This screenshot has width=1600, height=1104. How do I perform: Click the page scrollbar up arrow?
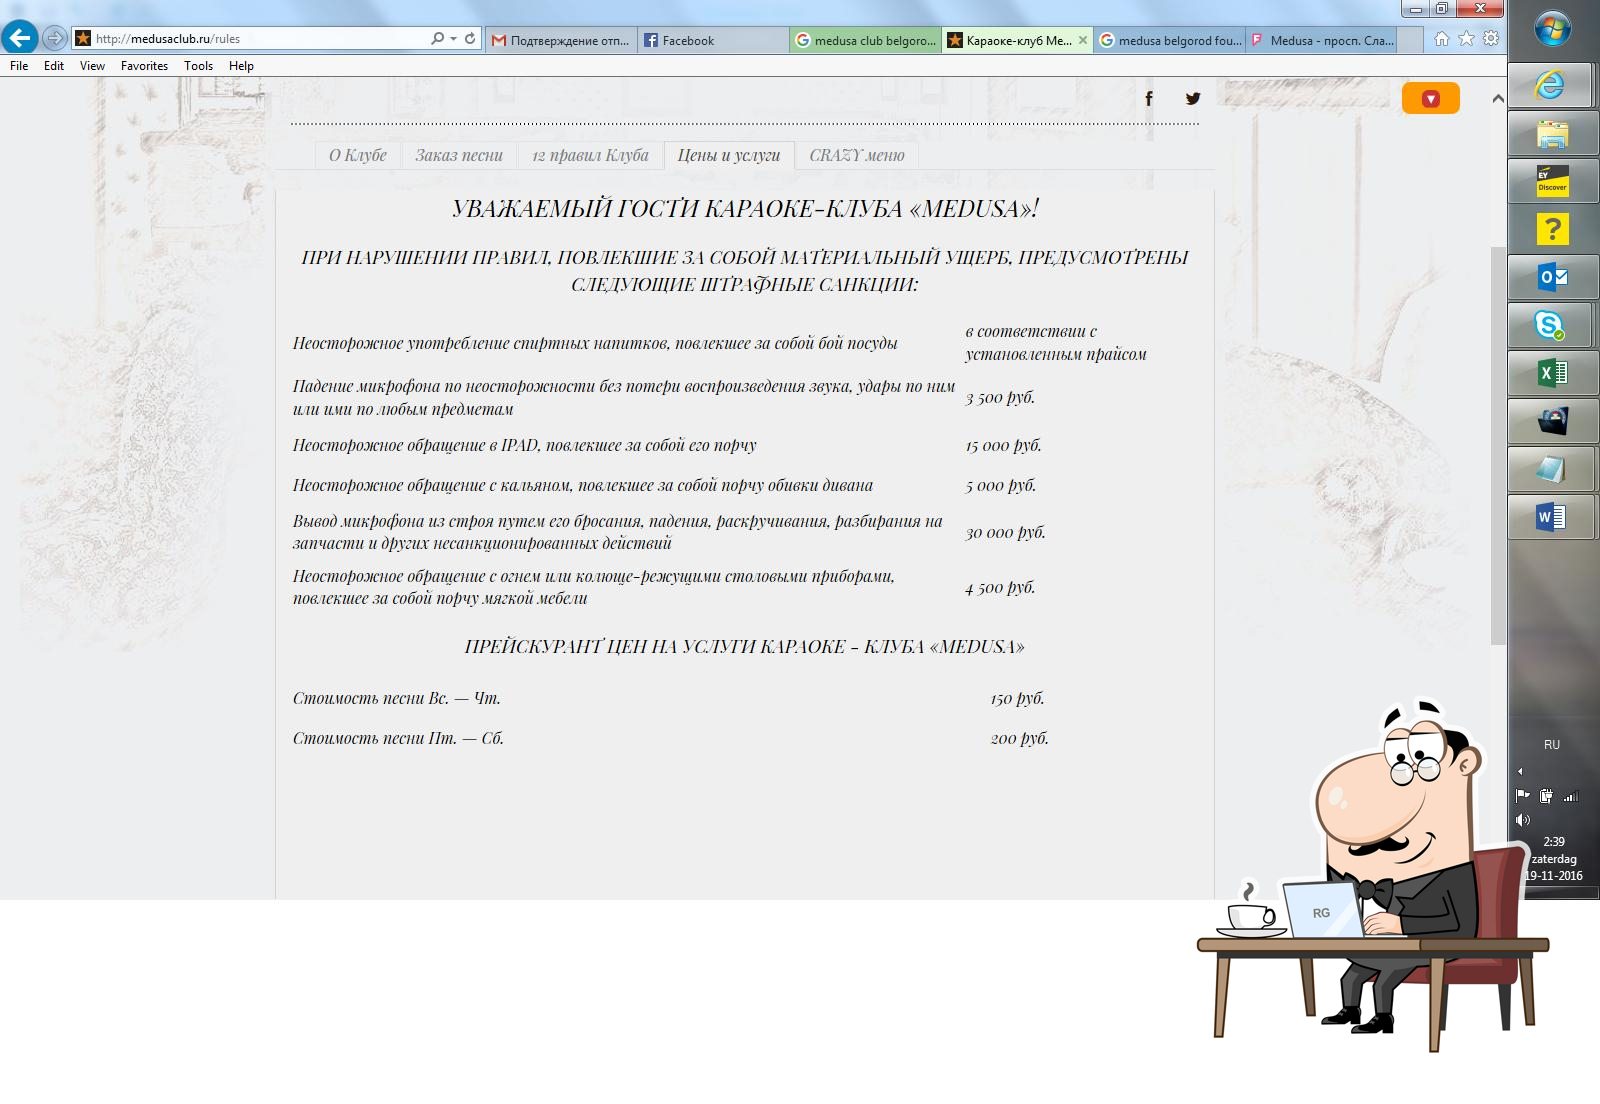(x=1498, y=98)
